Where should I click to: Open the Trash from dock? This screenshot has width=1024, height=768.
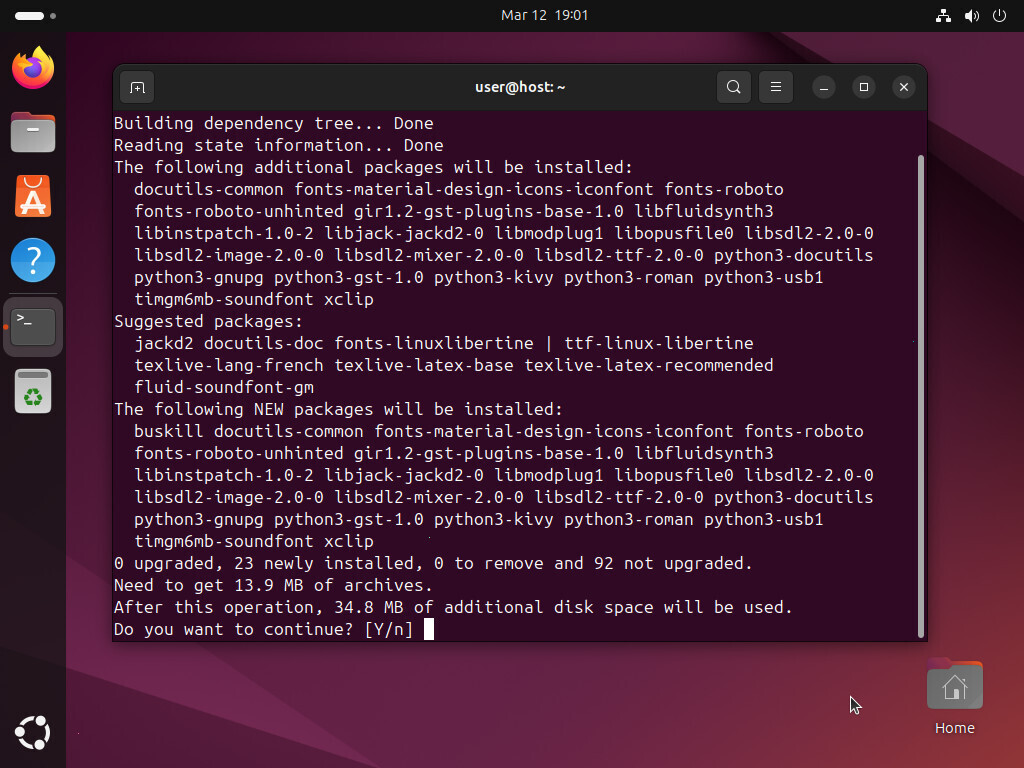[33, 391]
